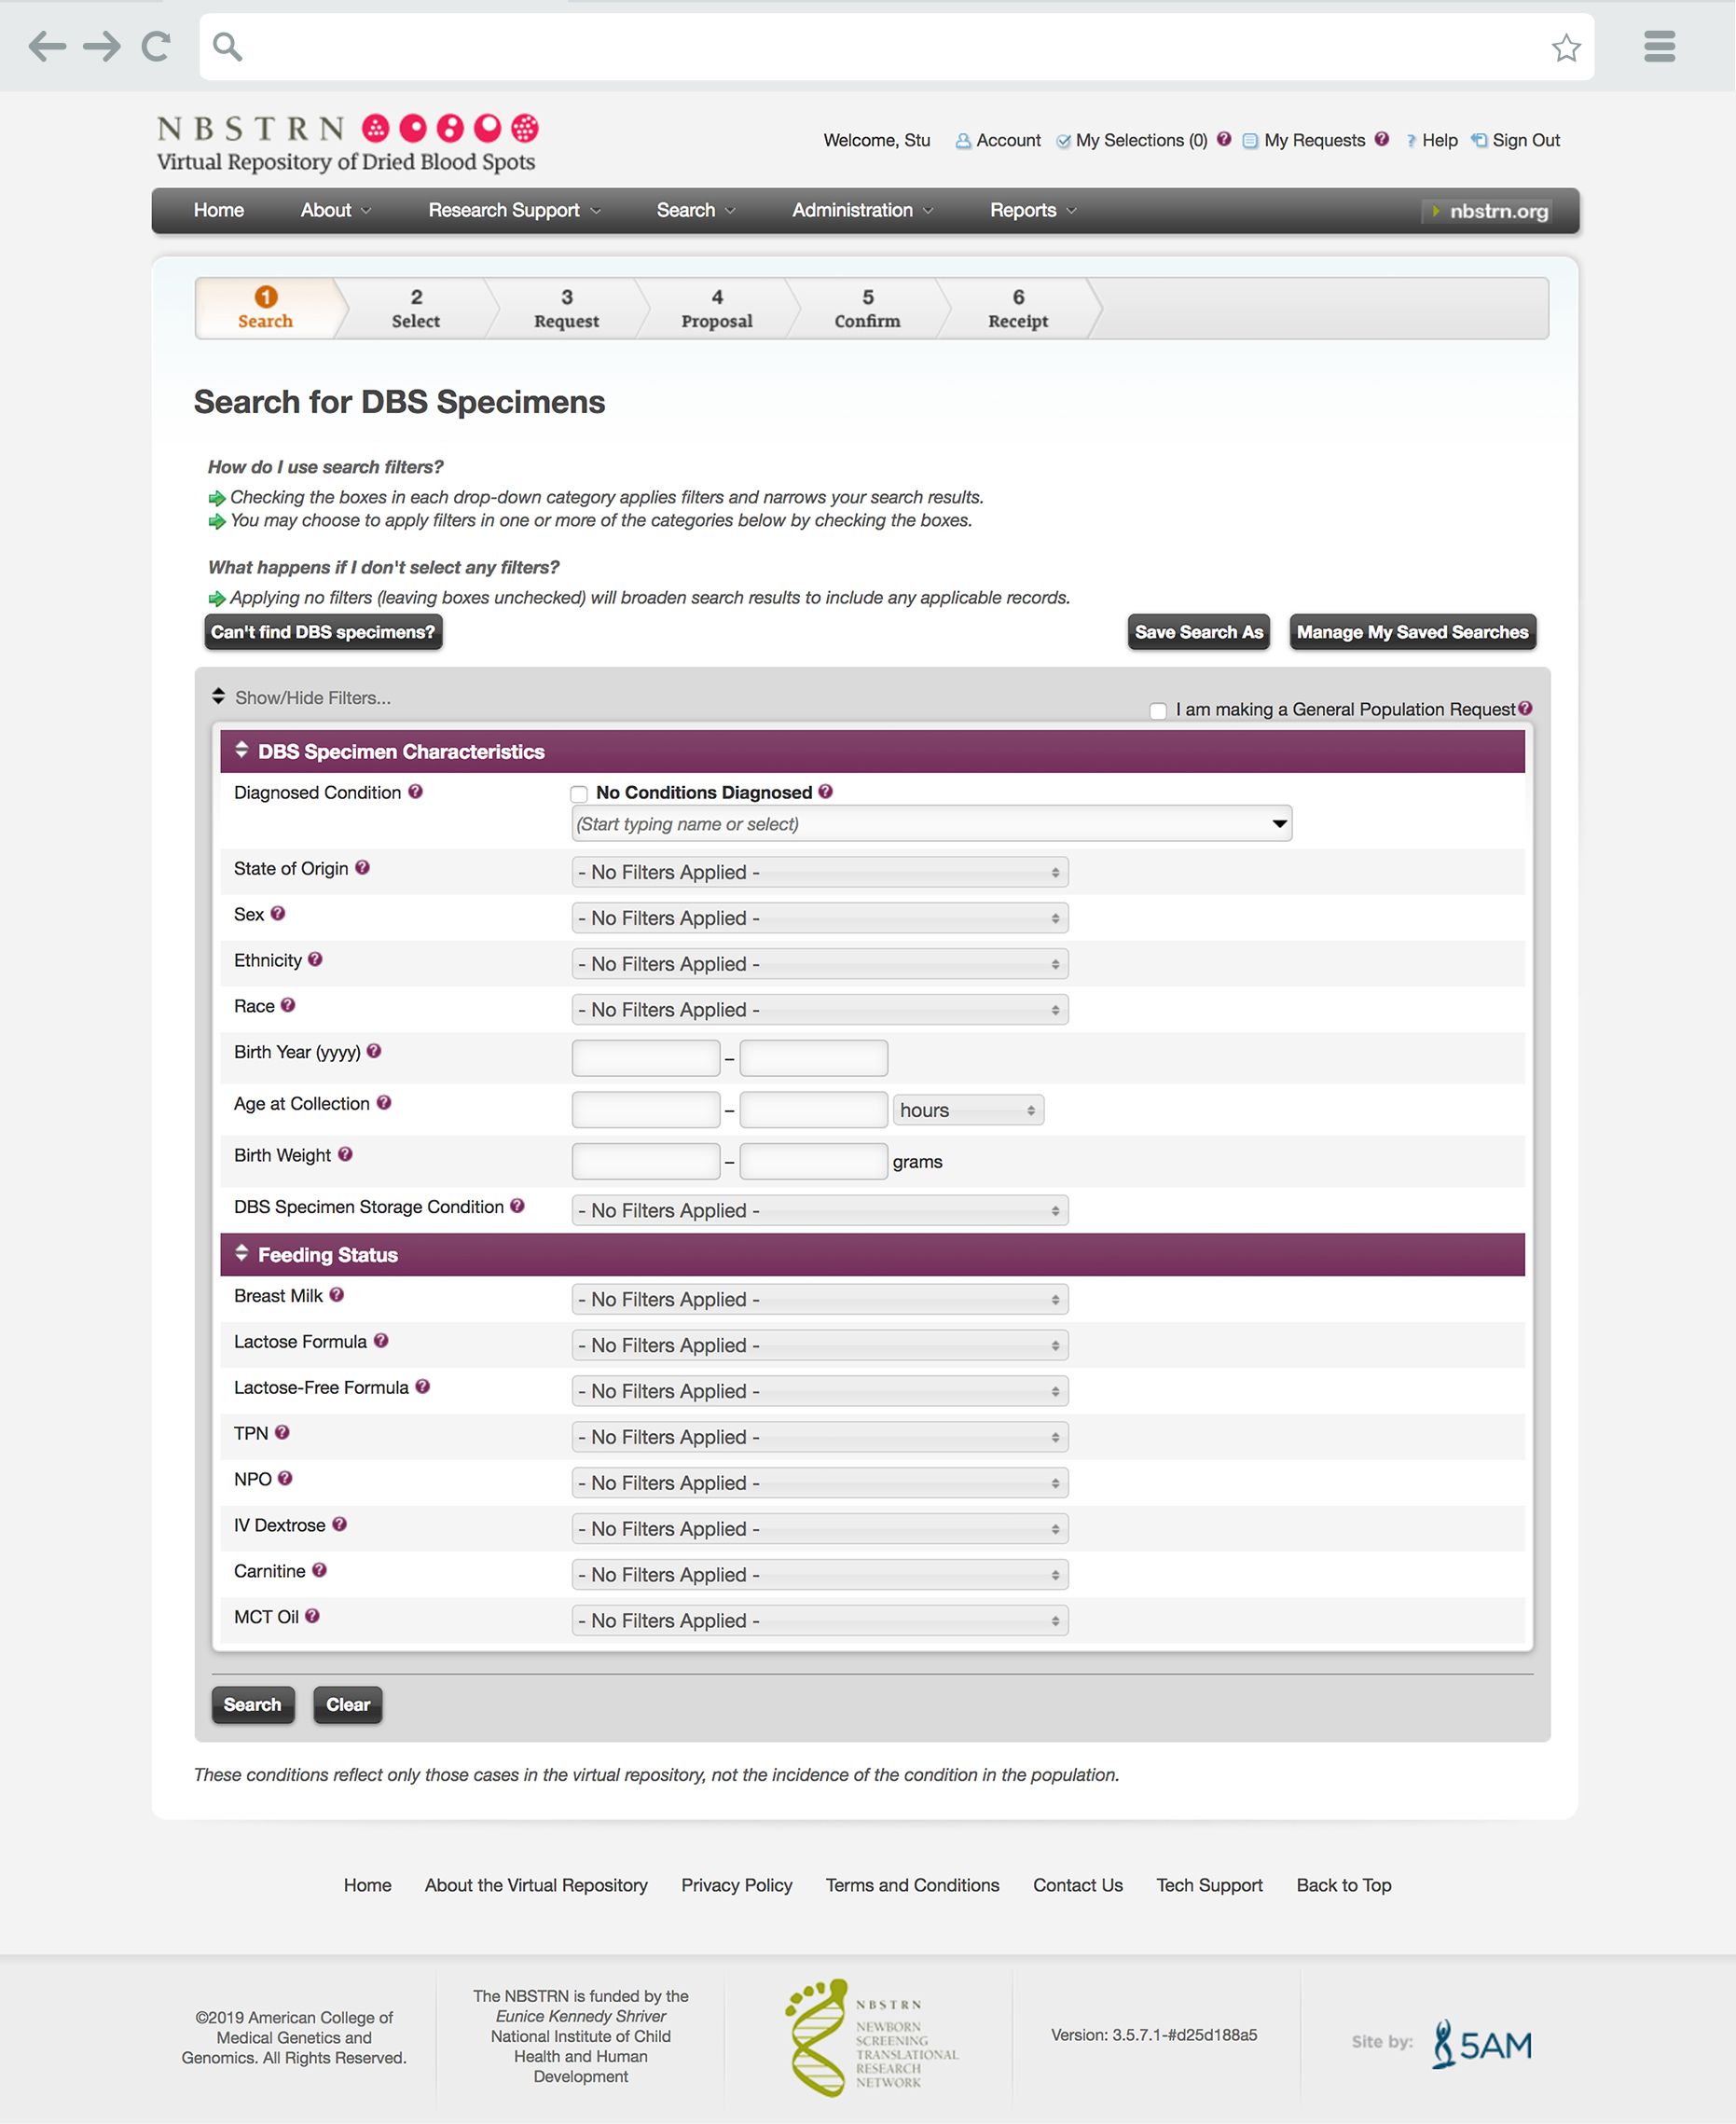Click the help icon next to Lactose Formula
This screenshot has height=2124, width=1736.
coord(381,1341)
